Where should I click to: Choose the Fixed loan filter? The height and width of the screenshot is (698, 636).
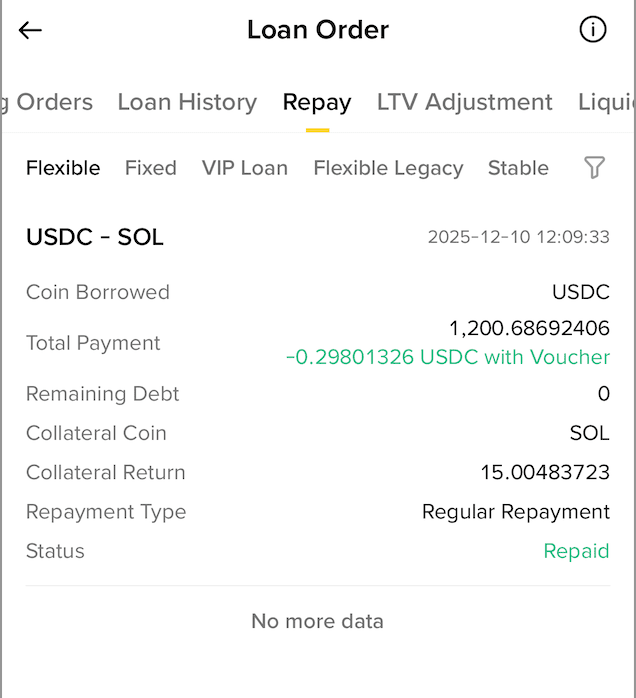[151, 168]
